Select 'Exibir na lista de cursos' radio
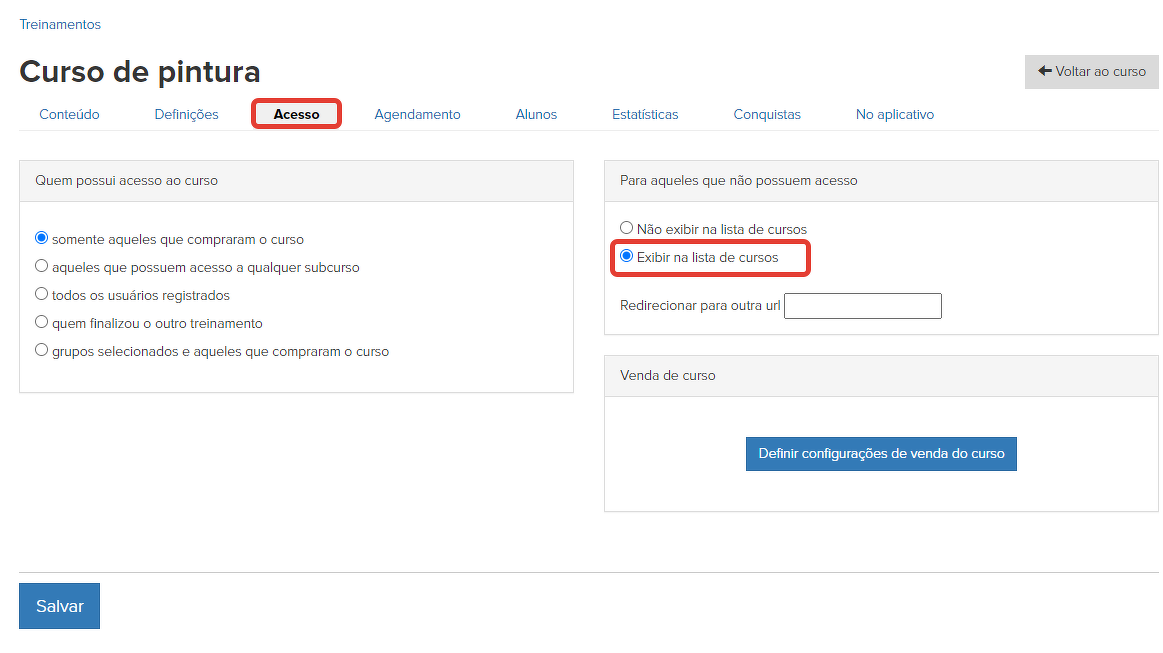The height and width of the screenshot is (653, 1163). 627,257
